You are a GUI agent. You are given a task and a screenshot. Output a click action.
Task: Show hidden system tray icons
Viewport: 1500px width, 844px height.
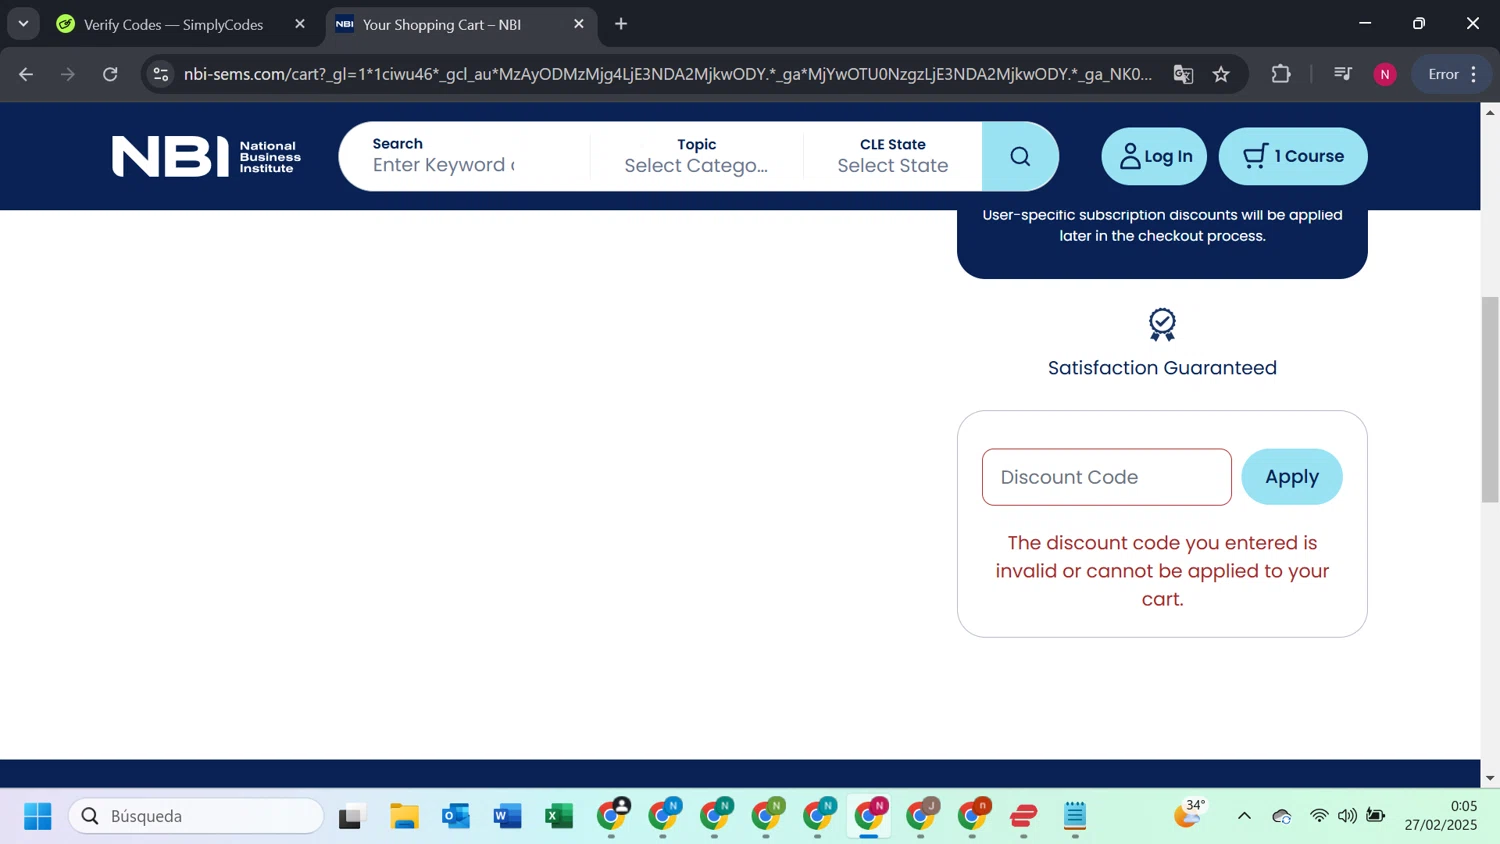1244,816
